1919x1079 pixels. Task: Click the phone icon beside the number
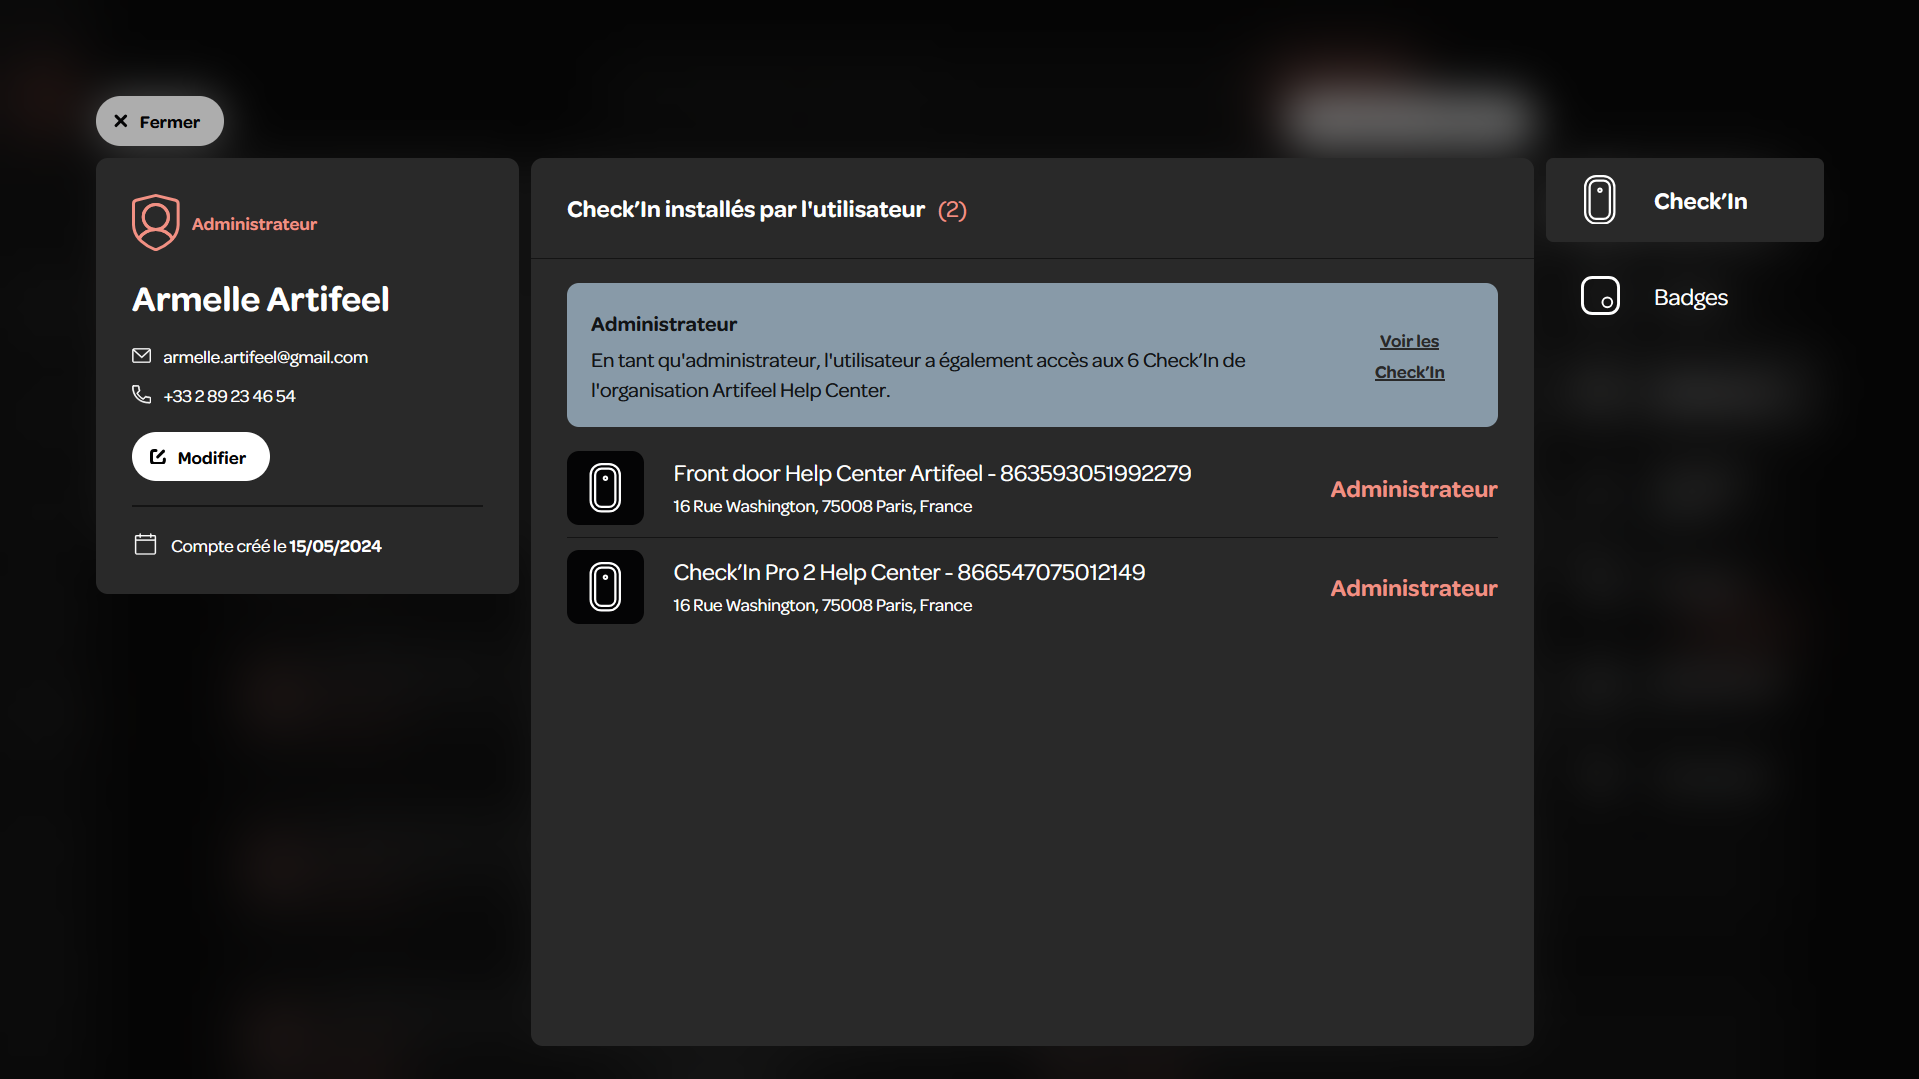click(142, 395)
